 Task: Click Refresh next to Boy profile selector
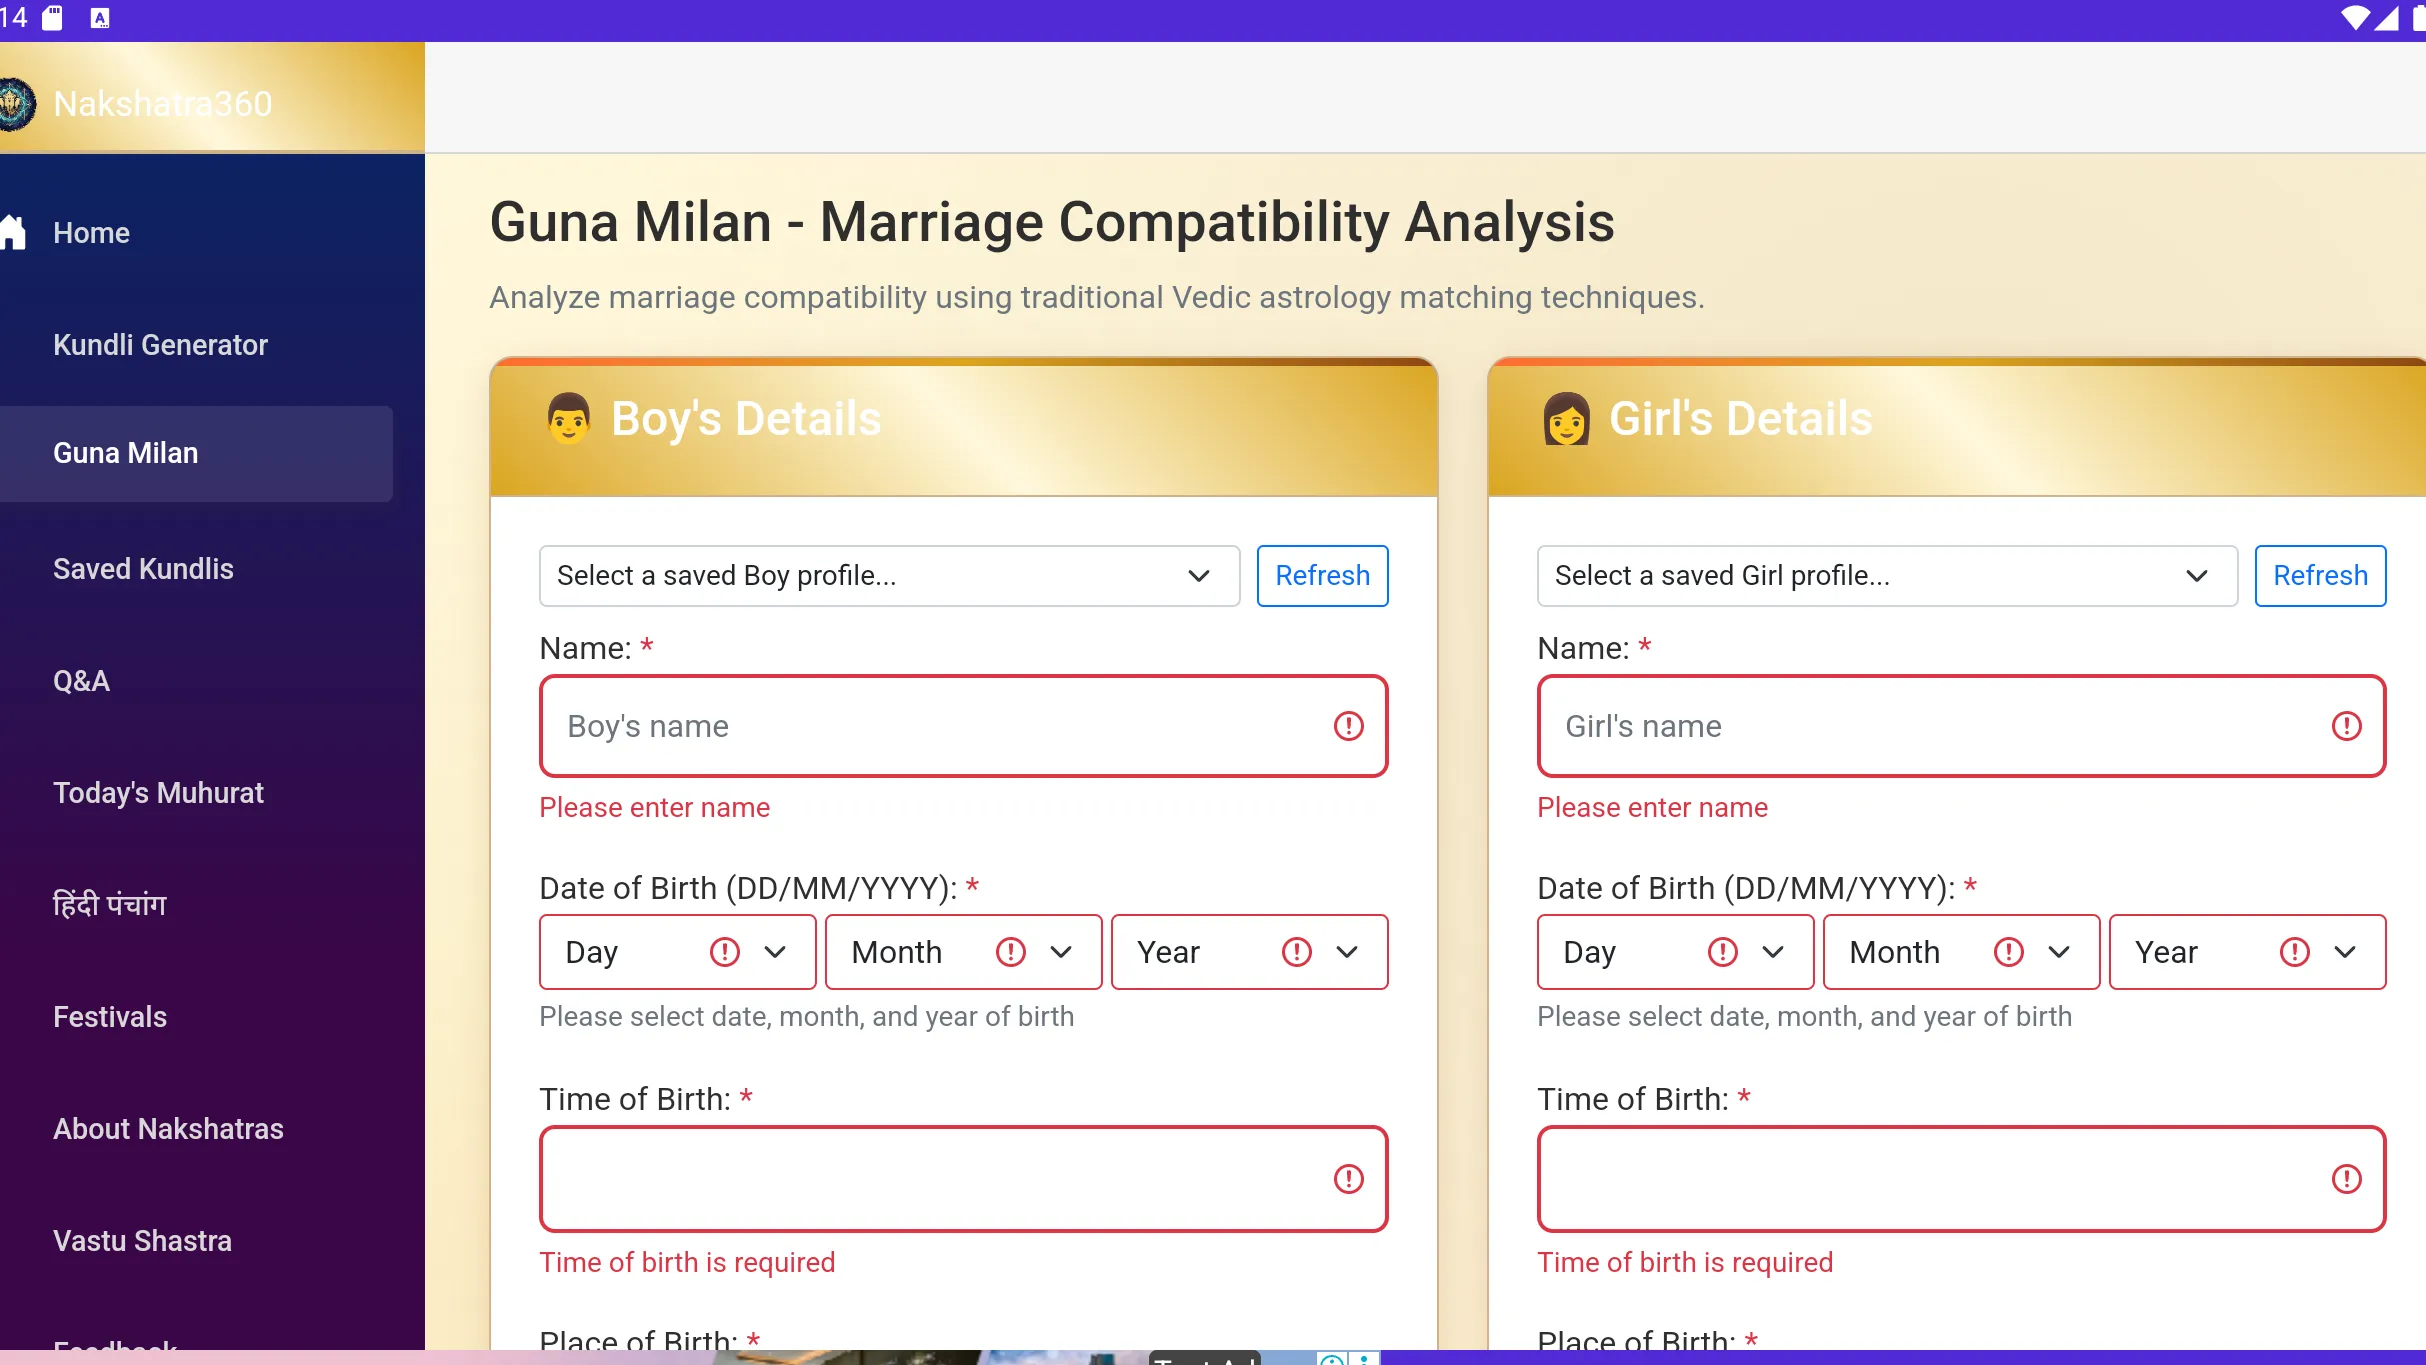click(x=1322, y=575)
